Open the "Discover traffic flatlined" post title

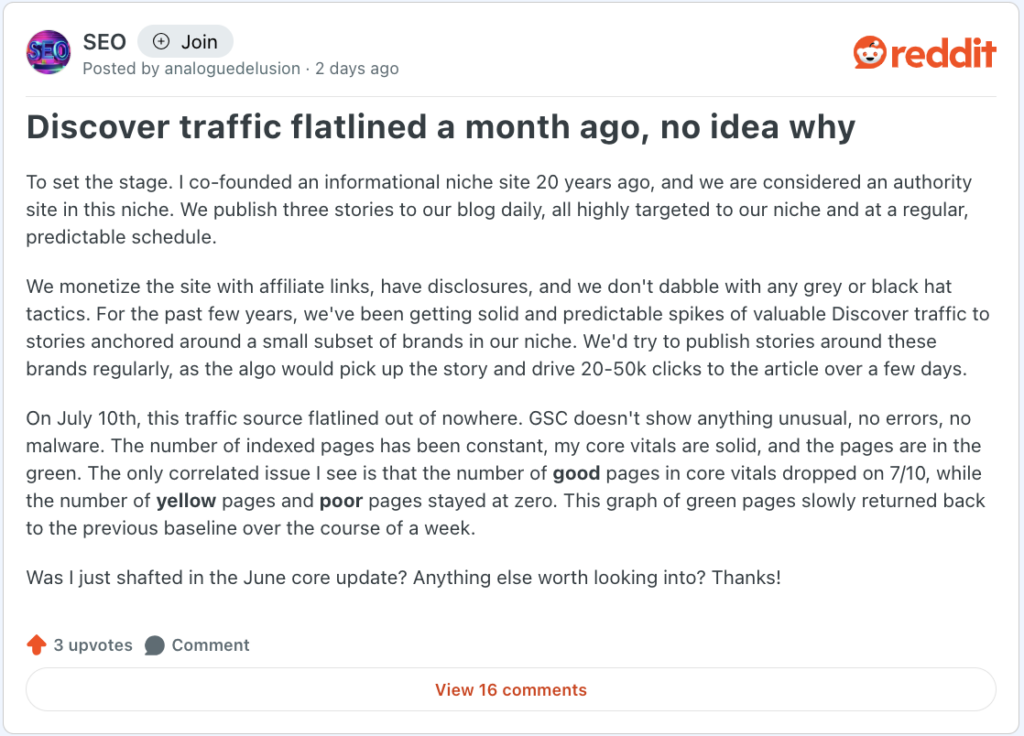click(440, 127)
